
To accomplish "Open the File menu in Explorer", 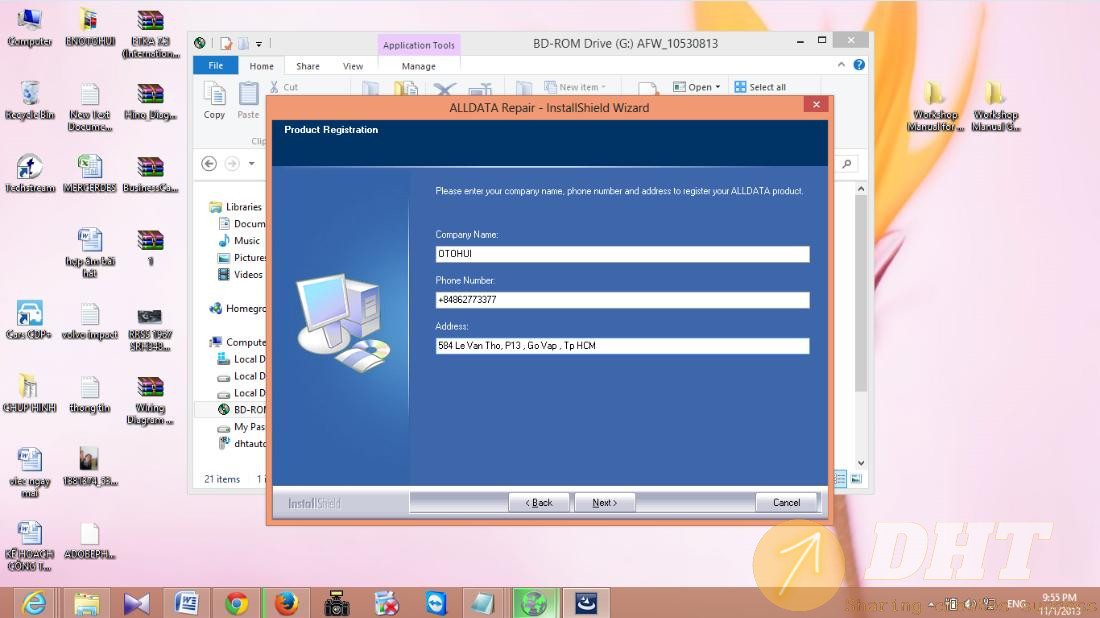I will coord(215,66).
